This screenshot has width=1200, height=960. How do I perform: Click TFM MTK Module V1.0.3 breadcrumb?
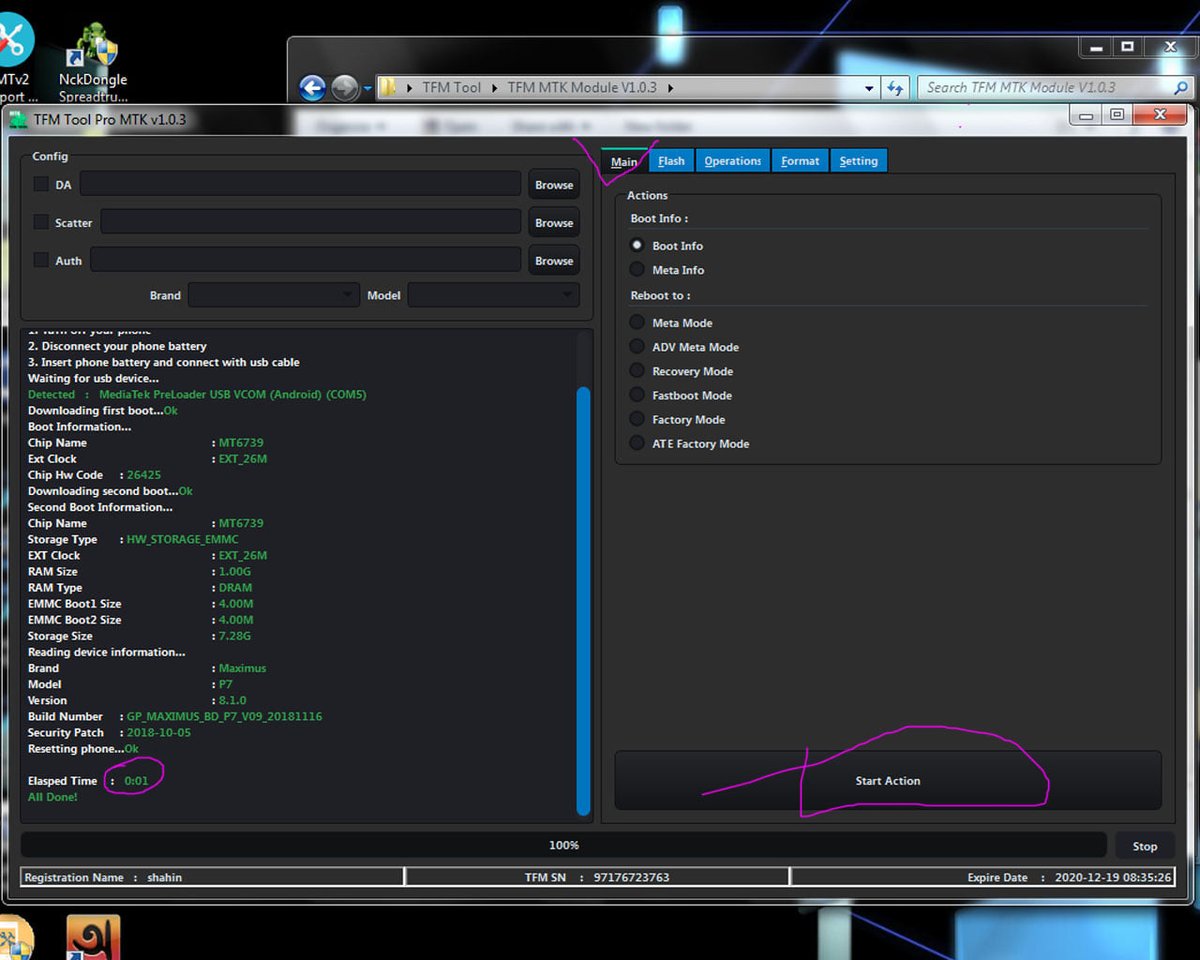pyautogui.click(x=582, y=88)
